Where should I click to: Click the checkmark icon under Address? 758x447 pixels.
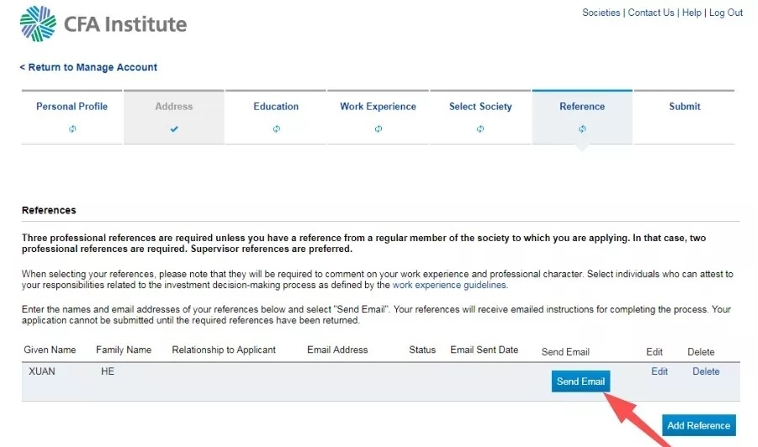[x=174, y=129]
